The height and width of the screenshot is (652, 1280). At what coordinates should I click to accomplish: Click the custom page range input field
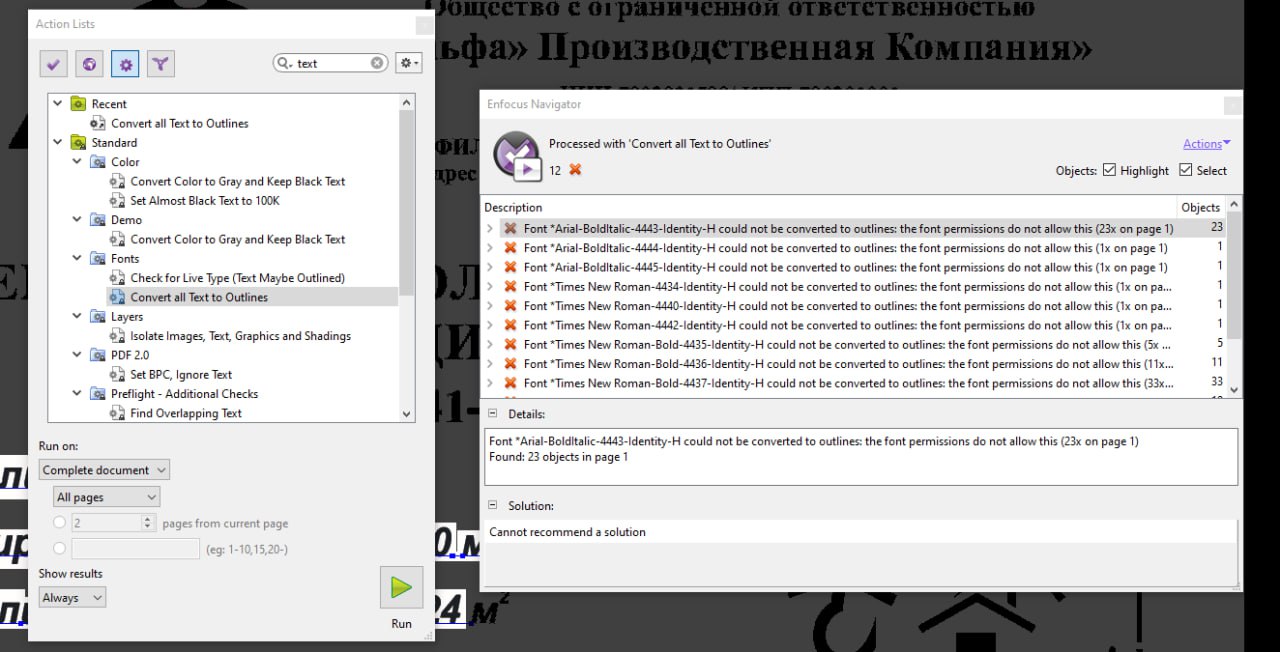(x=135, y=548)
